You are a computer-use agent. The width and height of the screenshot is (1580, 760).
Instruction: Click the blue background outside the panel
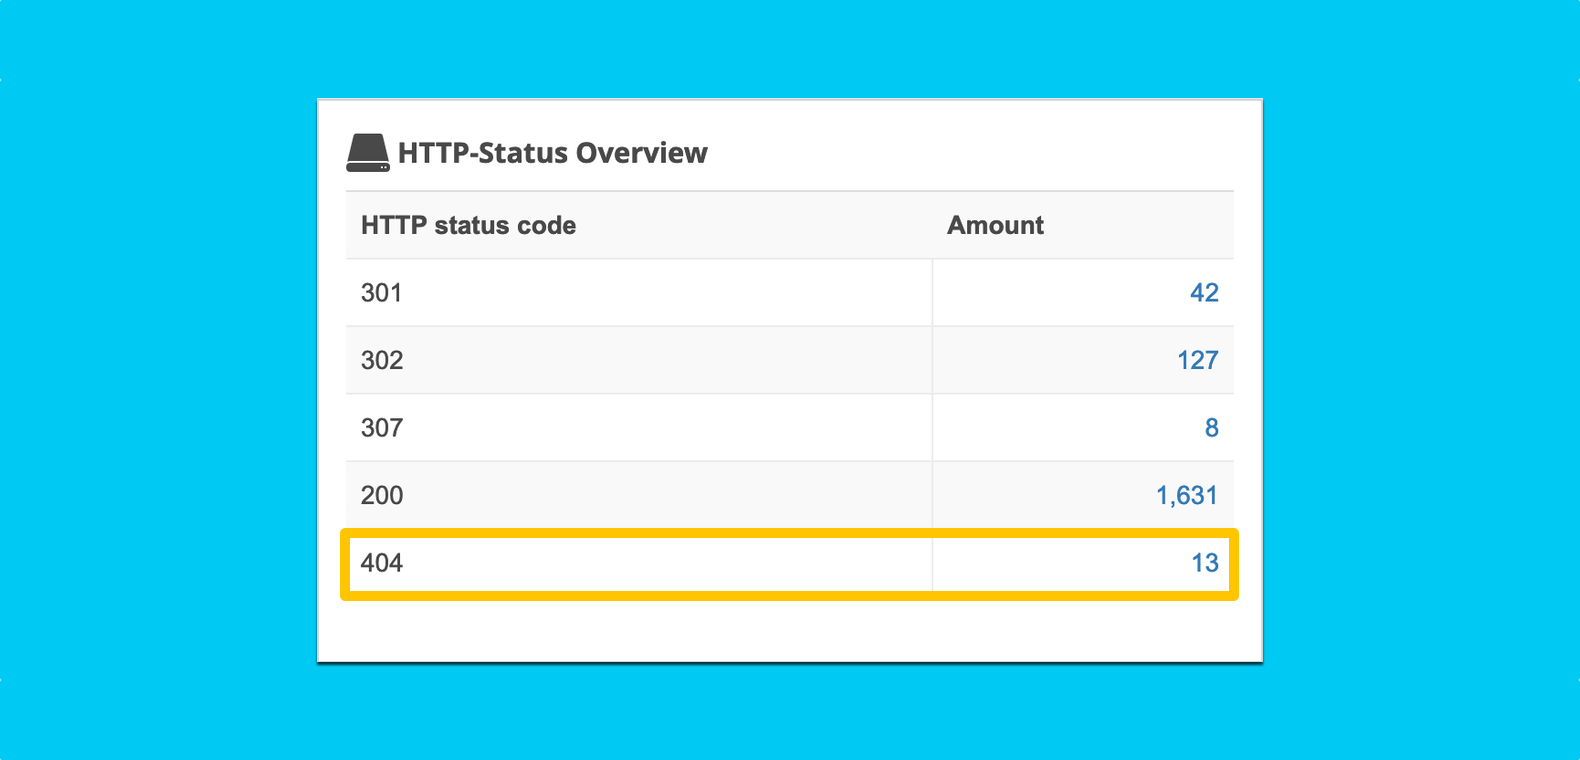pyautogui.click(x=150, y=400)
